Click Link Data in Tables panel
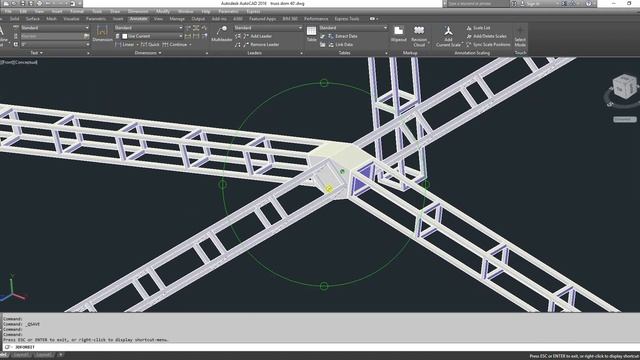Viewport: 640px width, 360px height. [340, 44]
